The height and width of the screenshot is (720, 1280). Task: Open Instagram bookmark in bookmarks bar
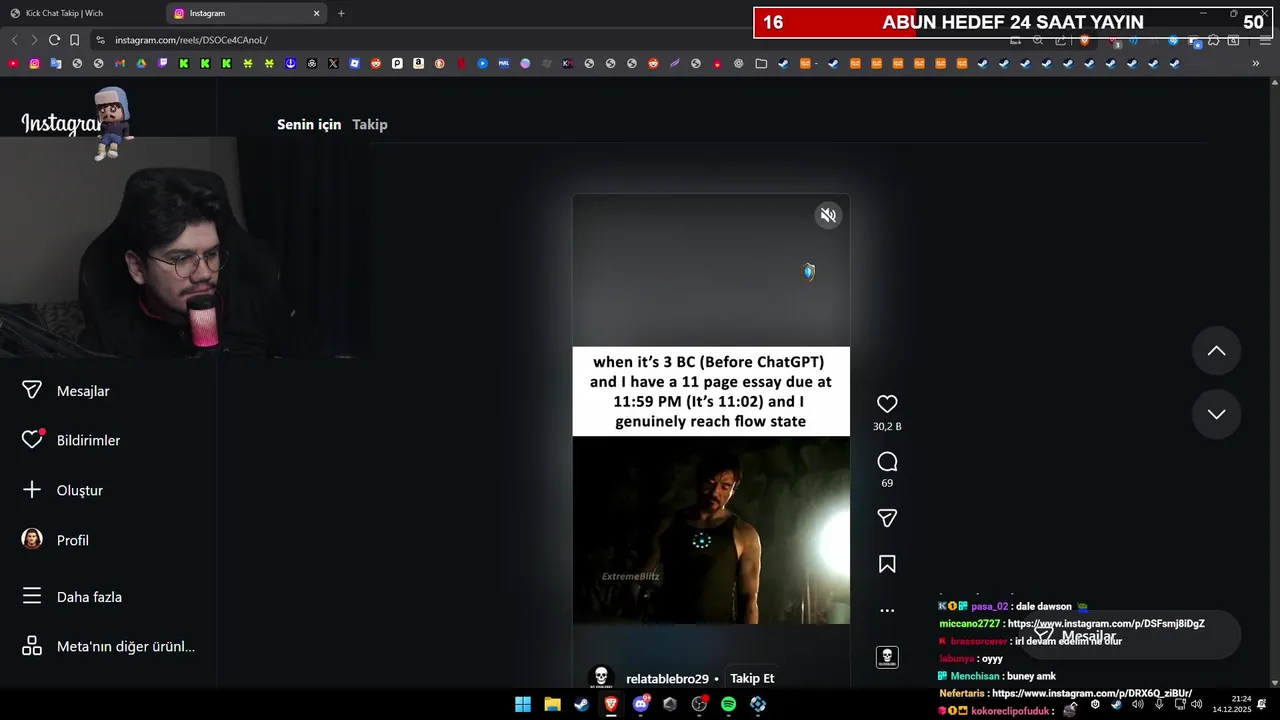pyautogui.click(x=34, y=63)
